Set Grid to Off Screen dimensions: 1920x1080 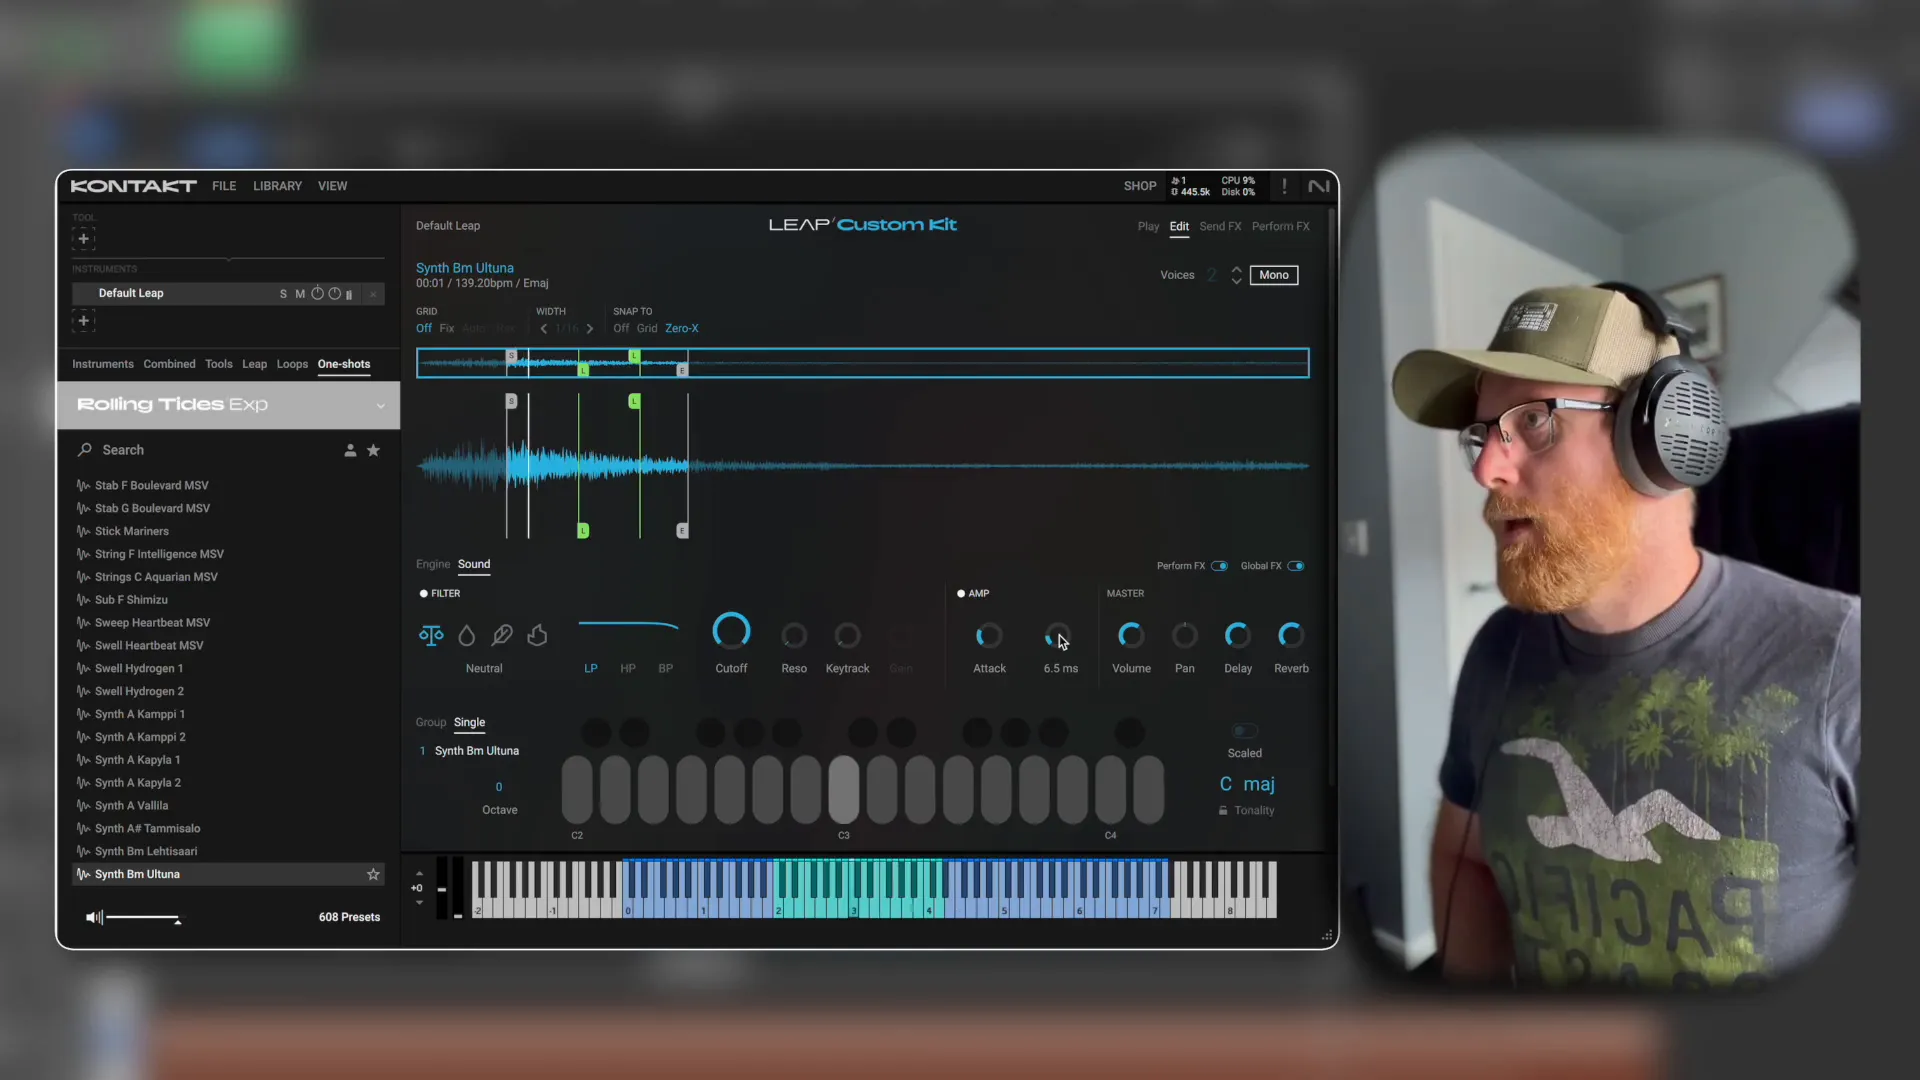(x=424, y=329)
